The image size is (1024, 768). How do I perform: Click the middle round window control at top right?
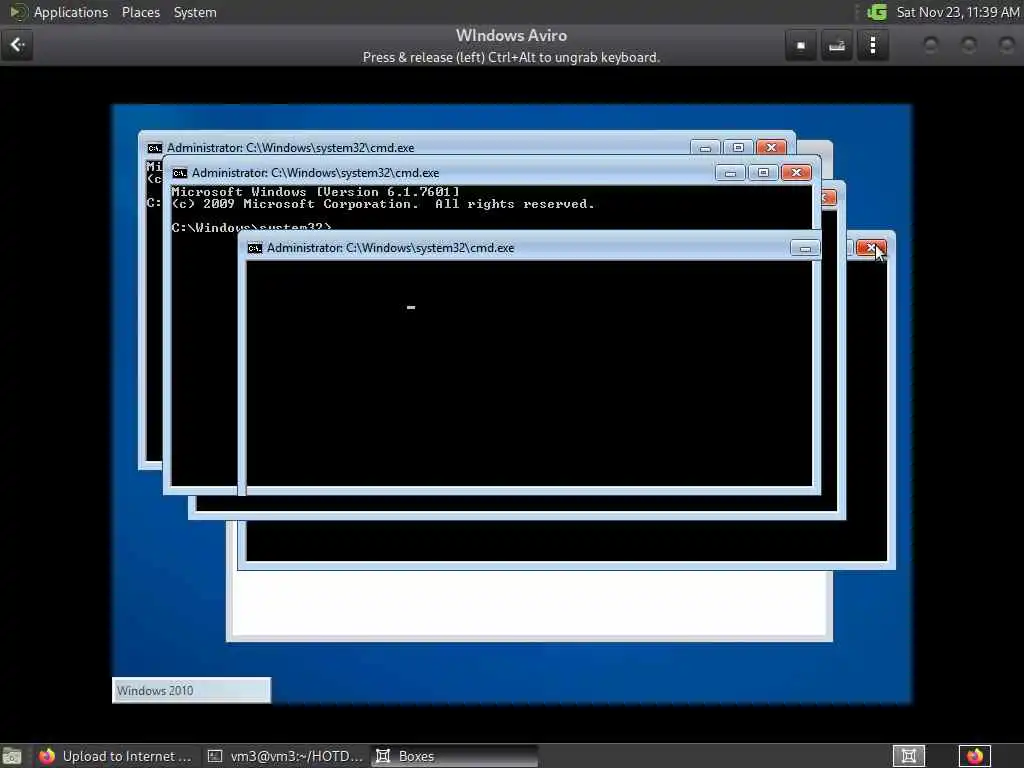click(968, 45)
